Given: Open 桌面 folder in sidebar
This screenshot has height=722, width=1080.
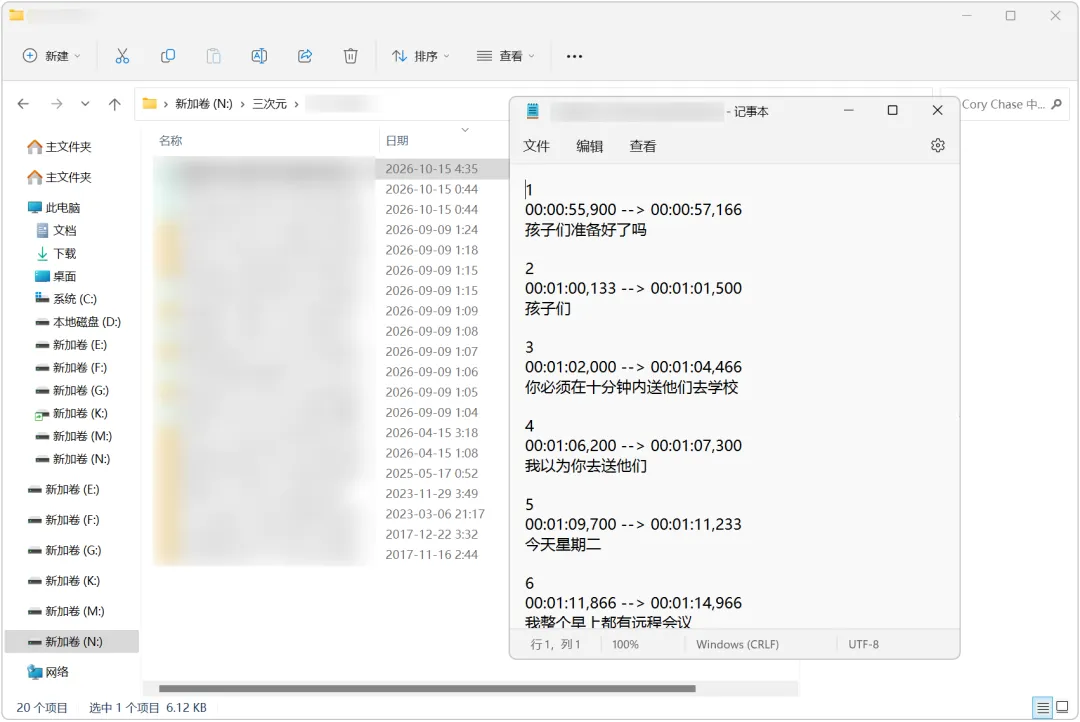Looking at the screenshot, I should [56, 276].
